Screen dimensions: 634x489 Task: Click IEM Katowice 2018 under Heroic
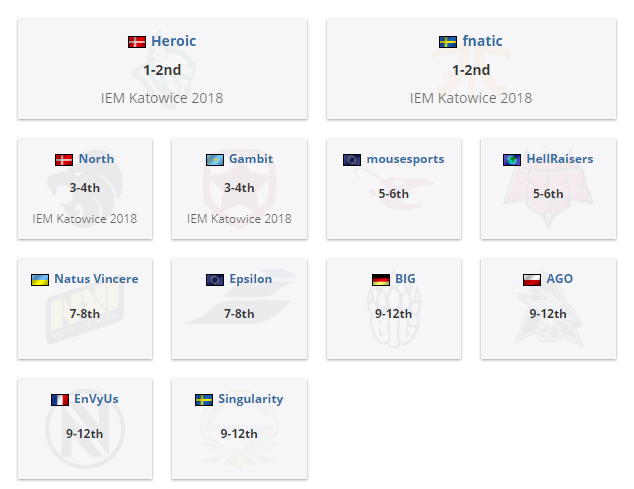coord(162,98)
